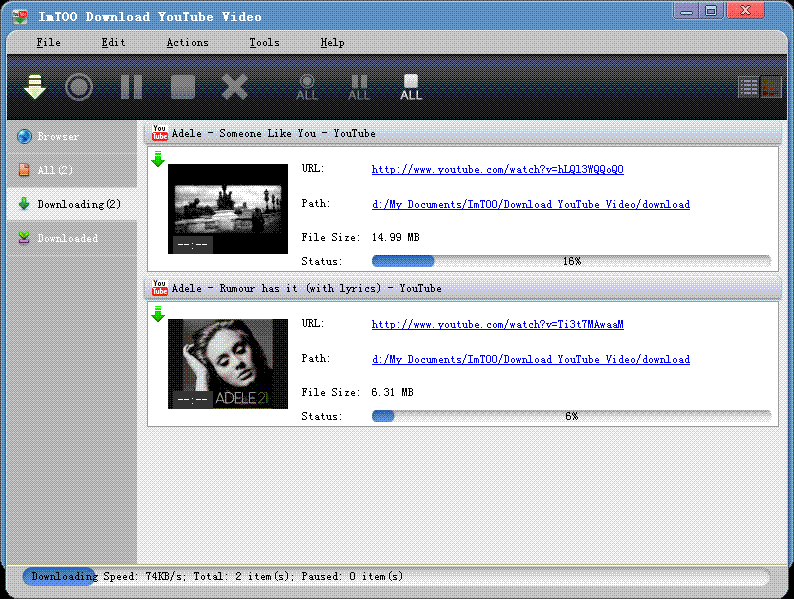Select the 'Adele - Rumour has it' task header
Viewport: 794px width, 599px height.
(x=463, y=289)
